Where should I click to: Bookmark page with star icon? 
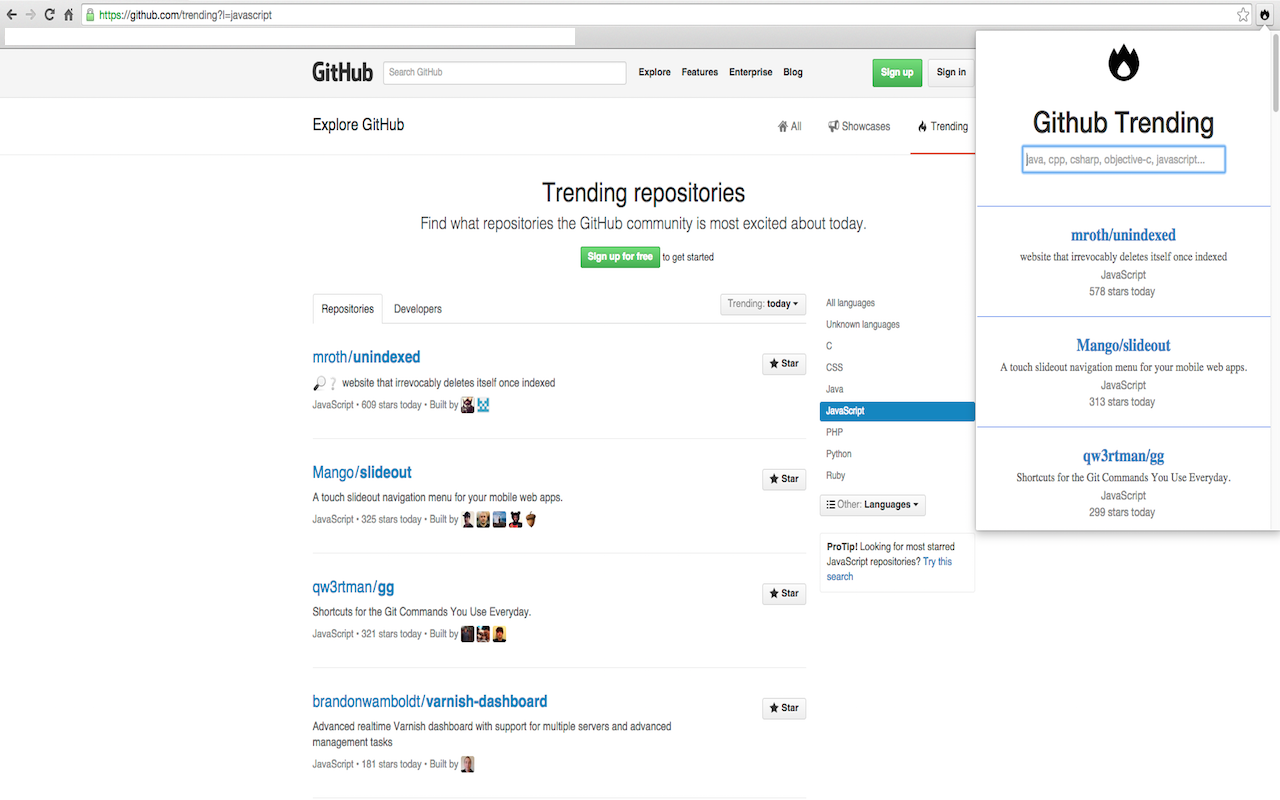point(1243,15)
